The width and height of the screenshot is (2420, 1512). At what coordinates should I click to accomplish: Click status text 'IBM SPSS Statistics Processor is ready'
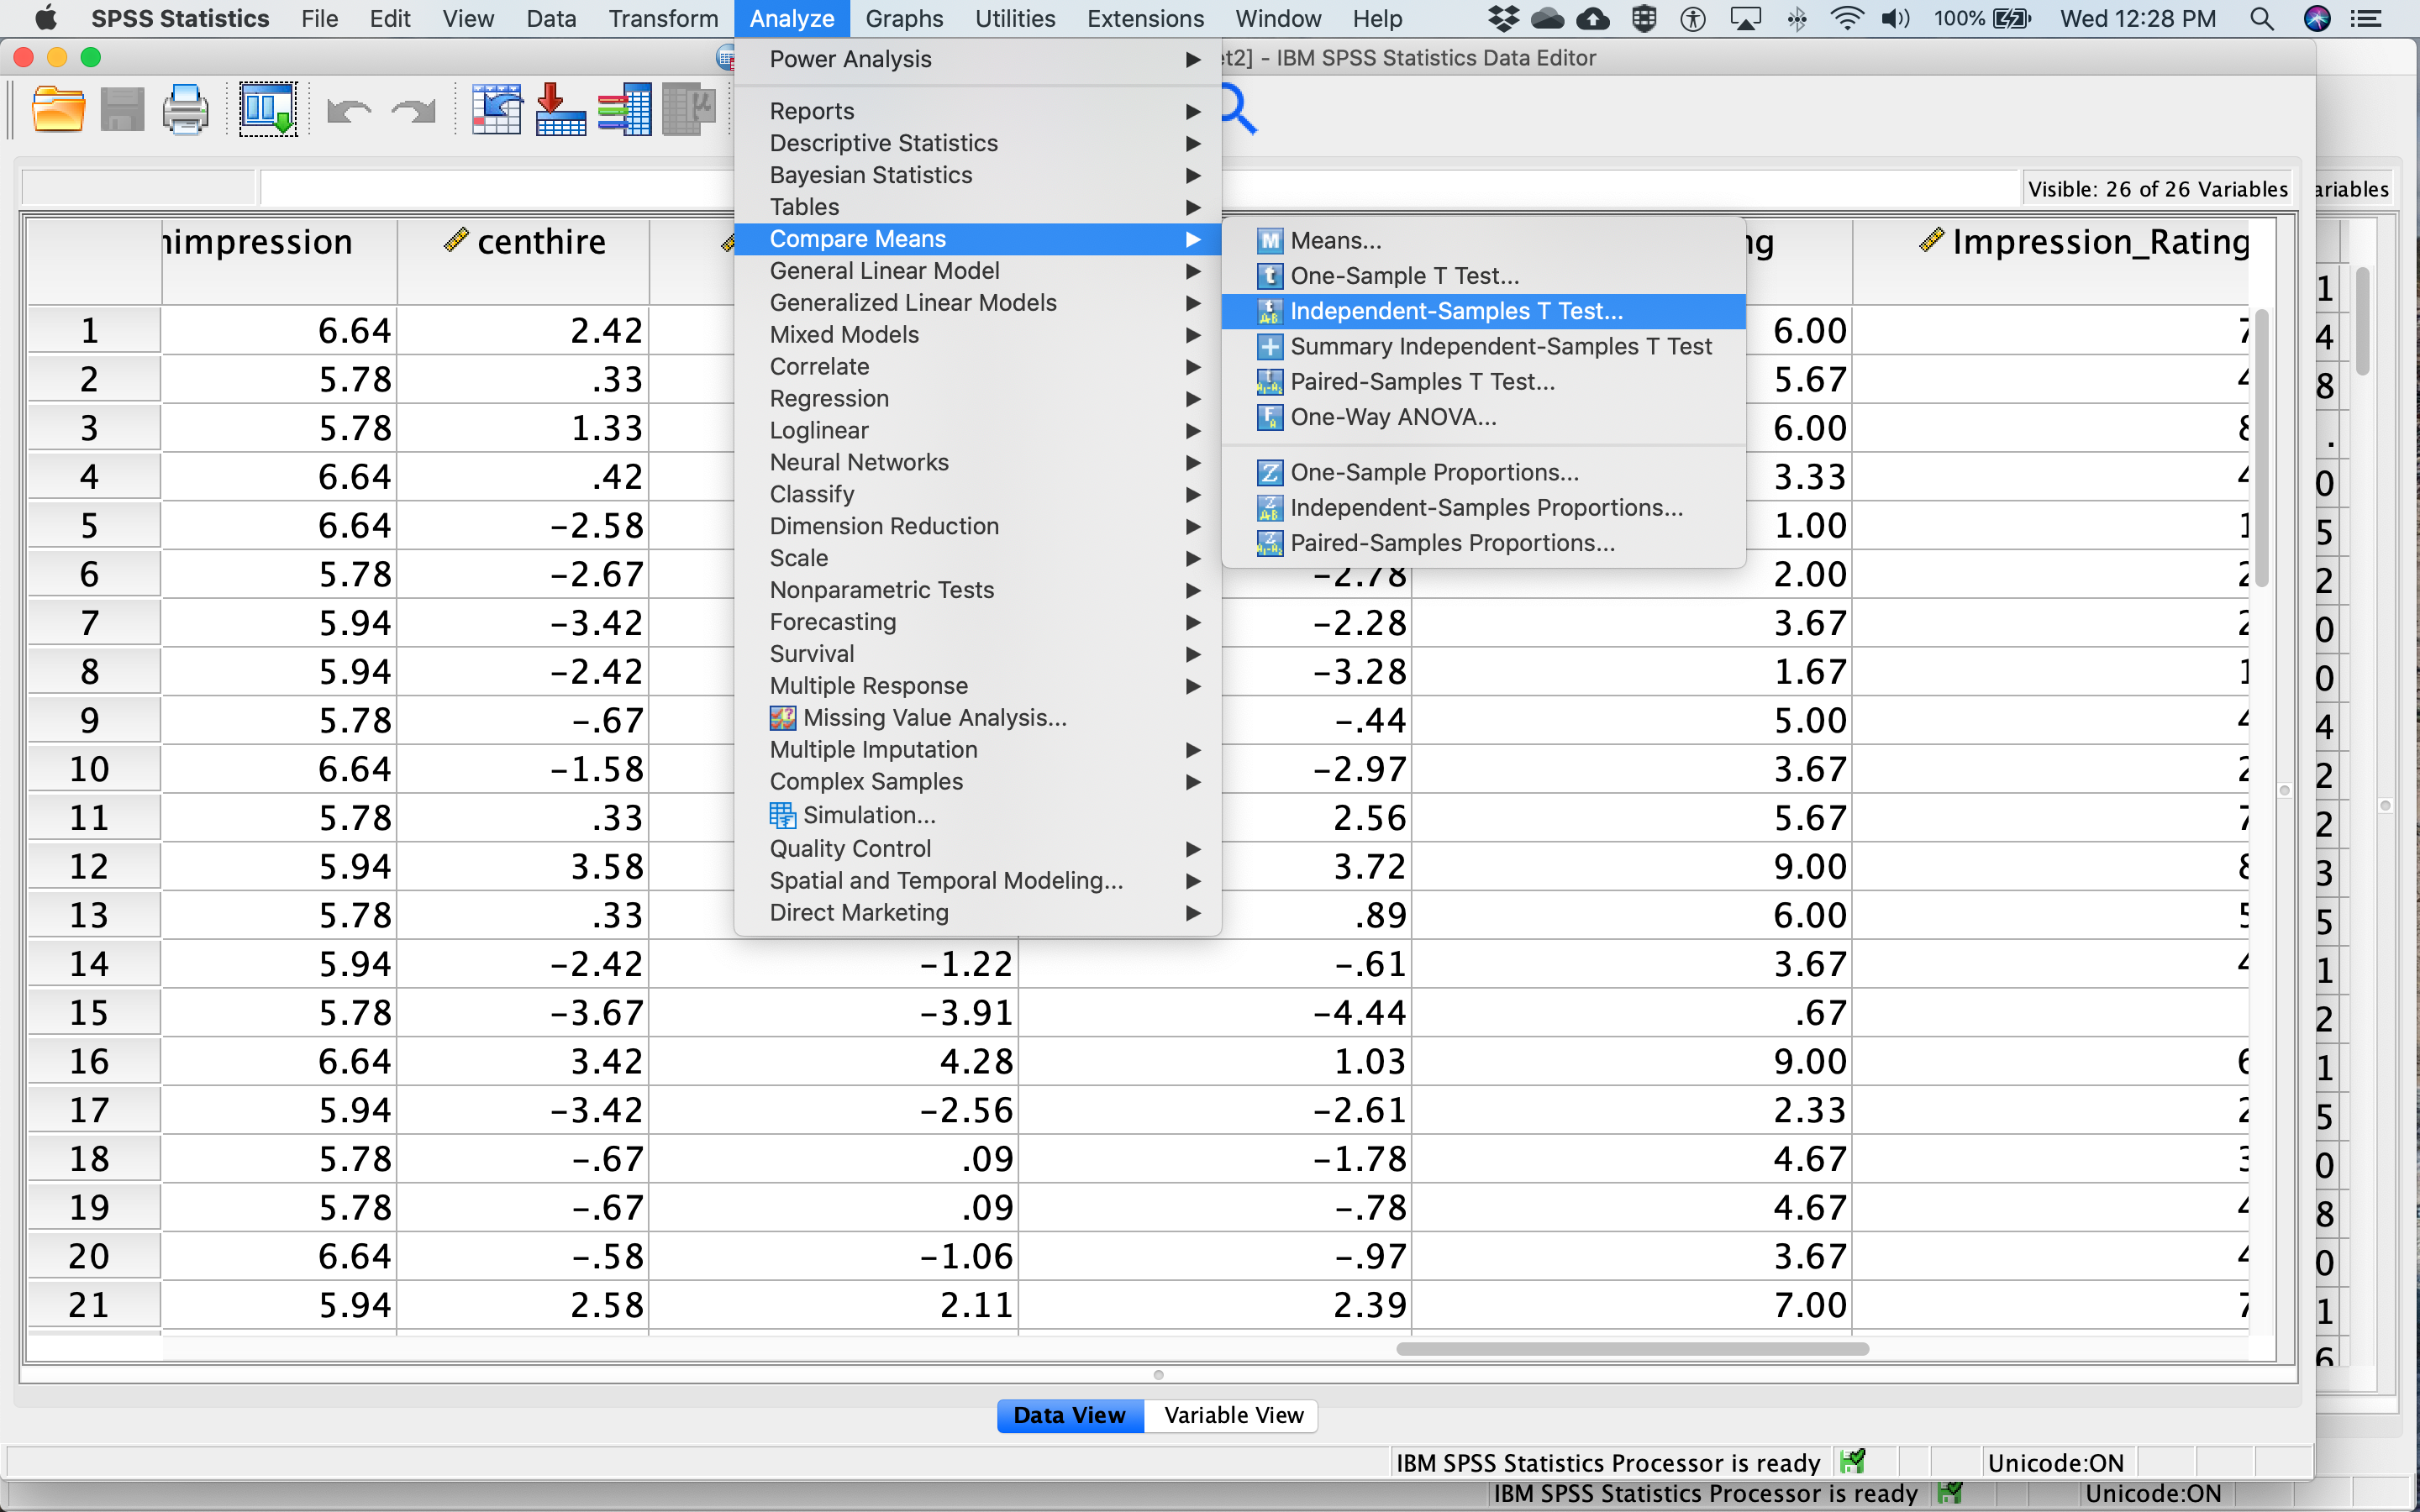coord(1607,1463)
